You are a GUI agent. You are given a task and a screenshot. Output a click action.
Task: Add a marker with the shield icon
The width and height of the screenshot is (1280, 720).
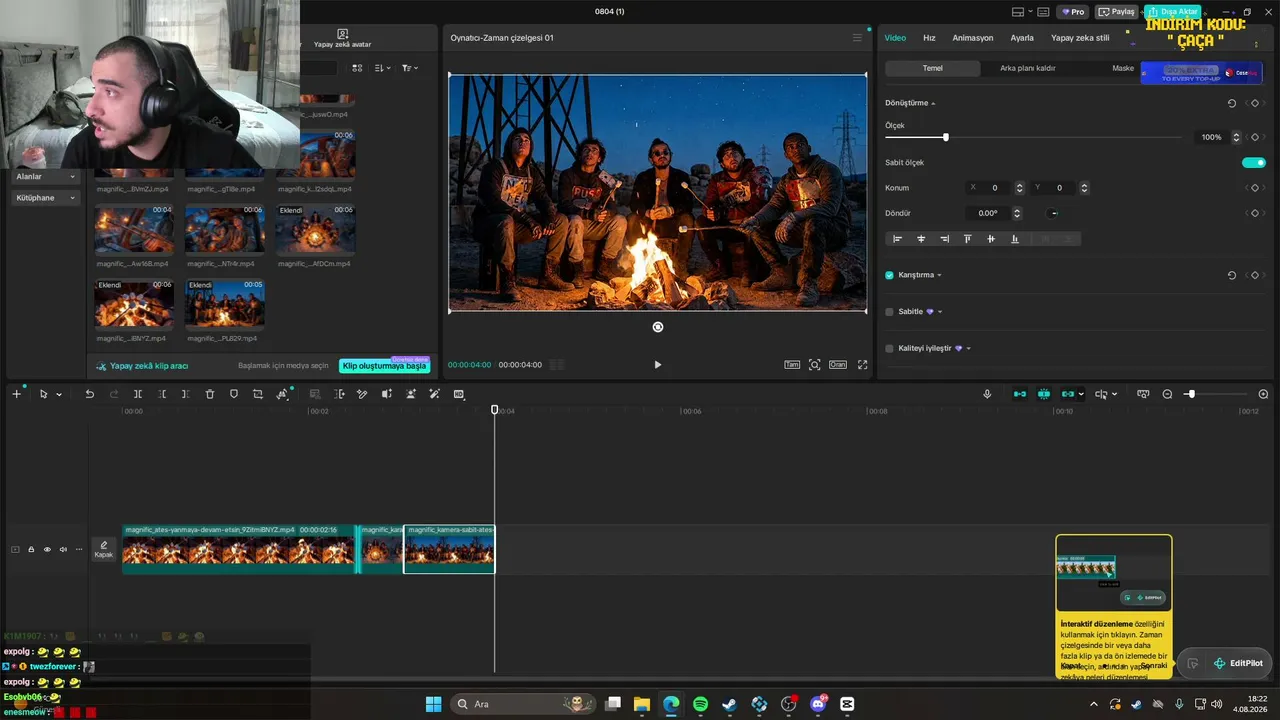click(234, 394)
